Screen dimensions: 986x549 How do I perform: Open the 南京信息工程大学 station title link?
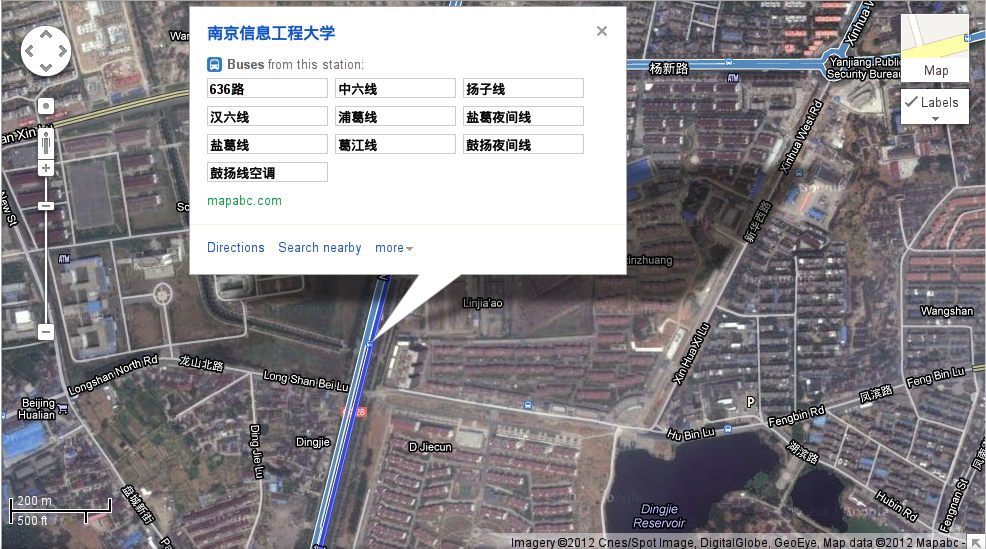[271, 33]
